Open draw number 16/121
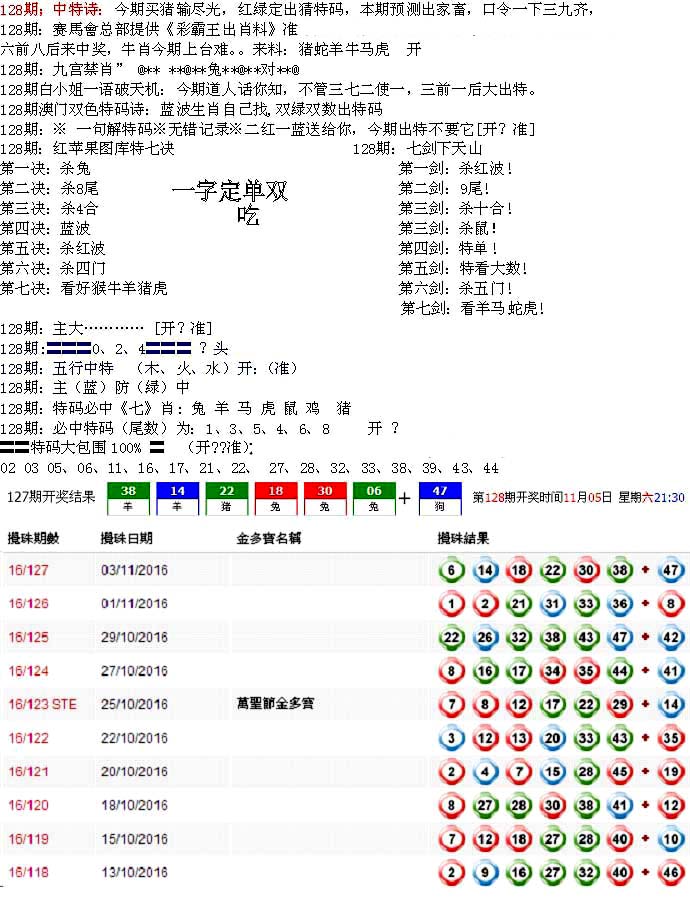Image resolution: width=690 pixels, height=897 pixels. [x=29, y=772]
